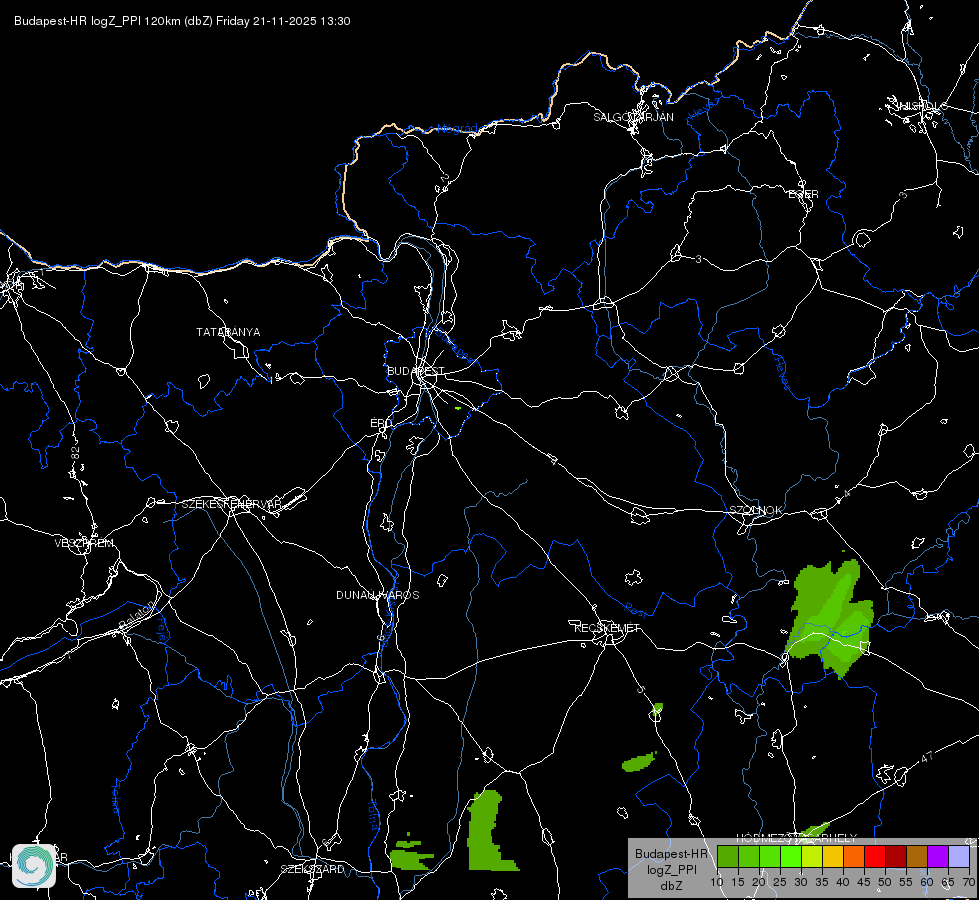Click the EGER city label
This screenshot has height=900, width=979.
click(x=804, y=194)
